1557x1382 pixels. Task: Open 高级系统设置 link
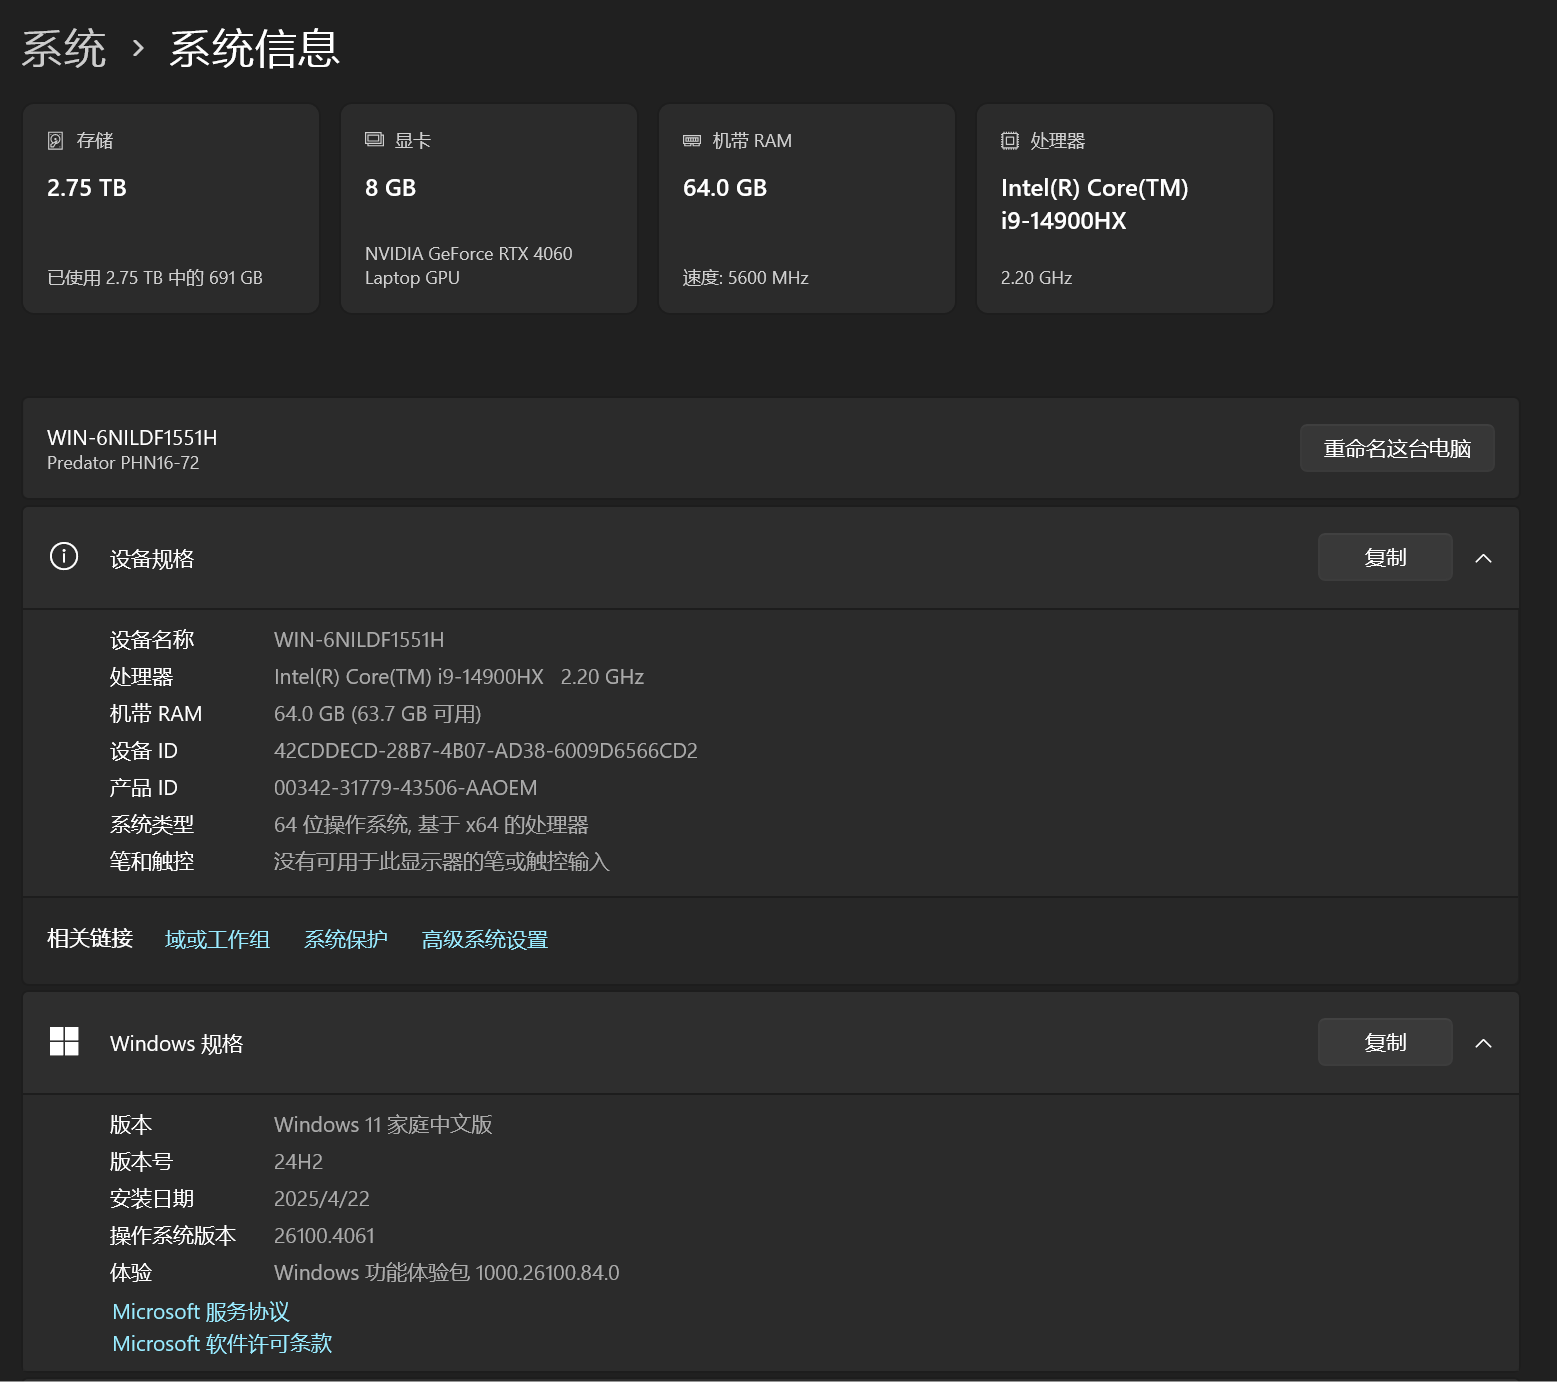485,939
